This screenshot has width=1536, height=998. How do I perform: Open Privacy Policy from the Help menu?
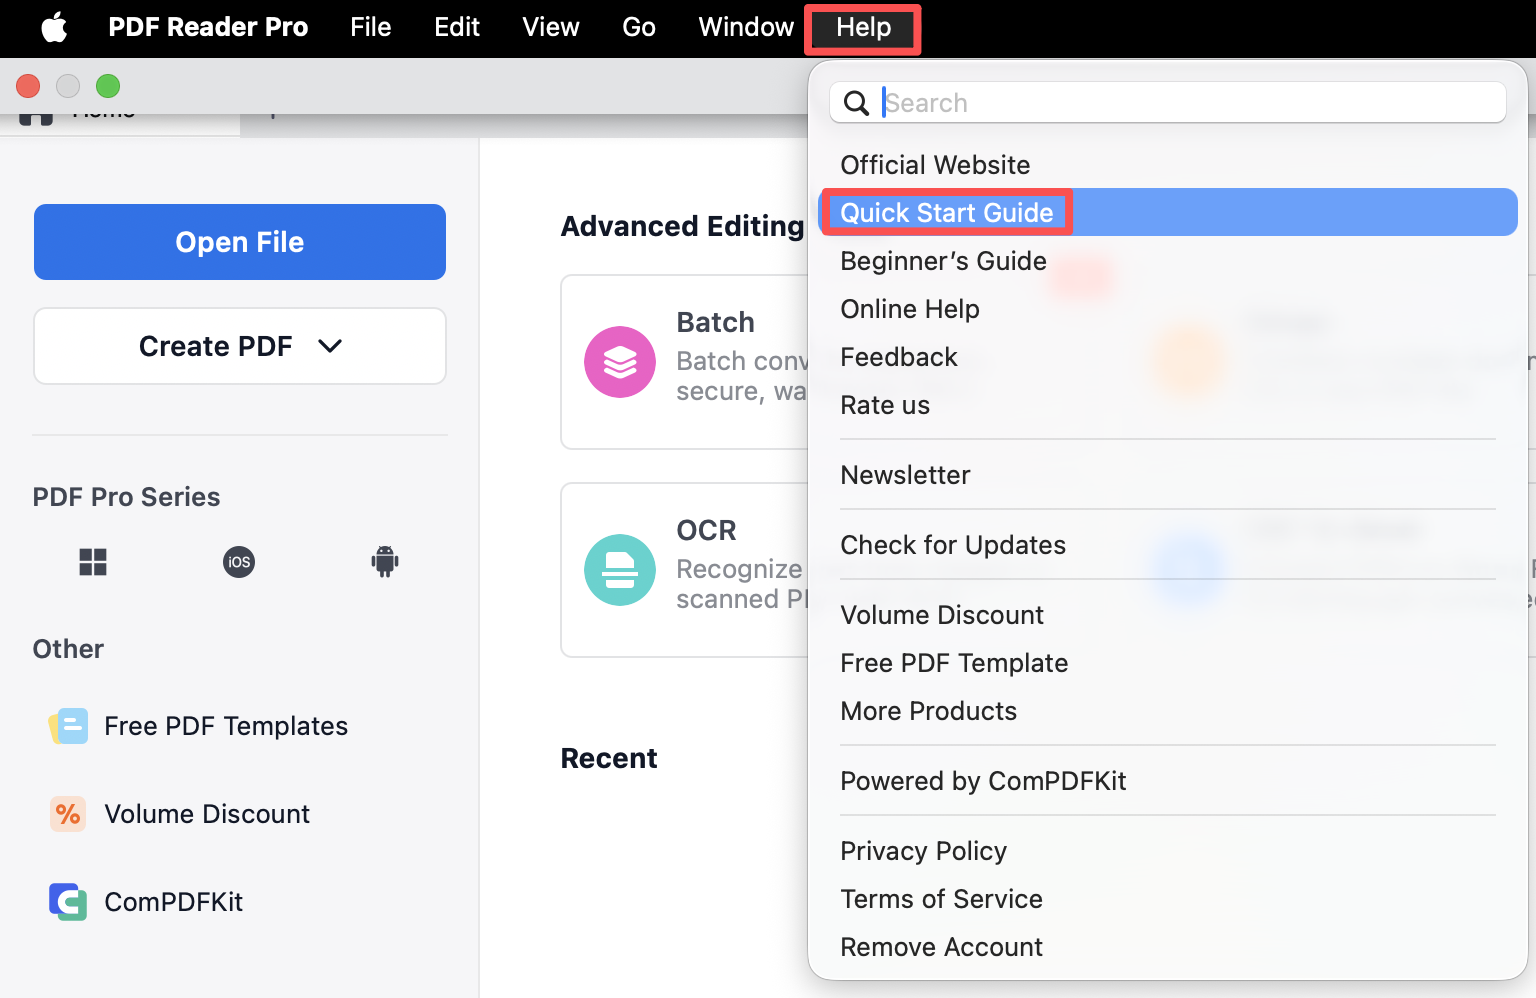pyautogui.click(x=923, y=851)
